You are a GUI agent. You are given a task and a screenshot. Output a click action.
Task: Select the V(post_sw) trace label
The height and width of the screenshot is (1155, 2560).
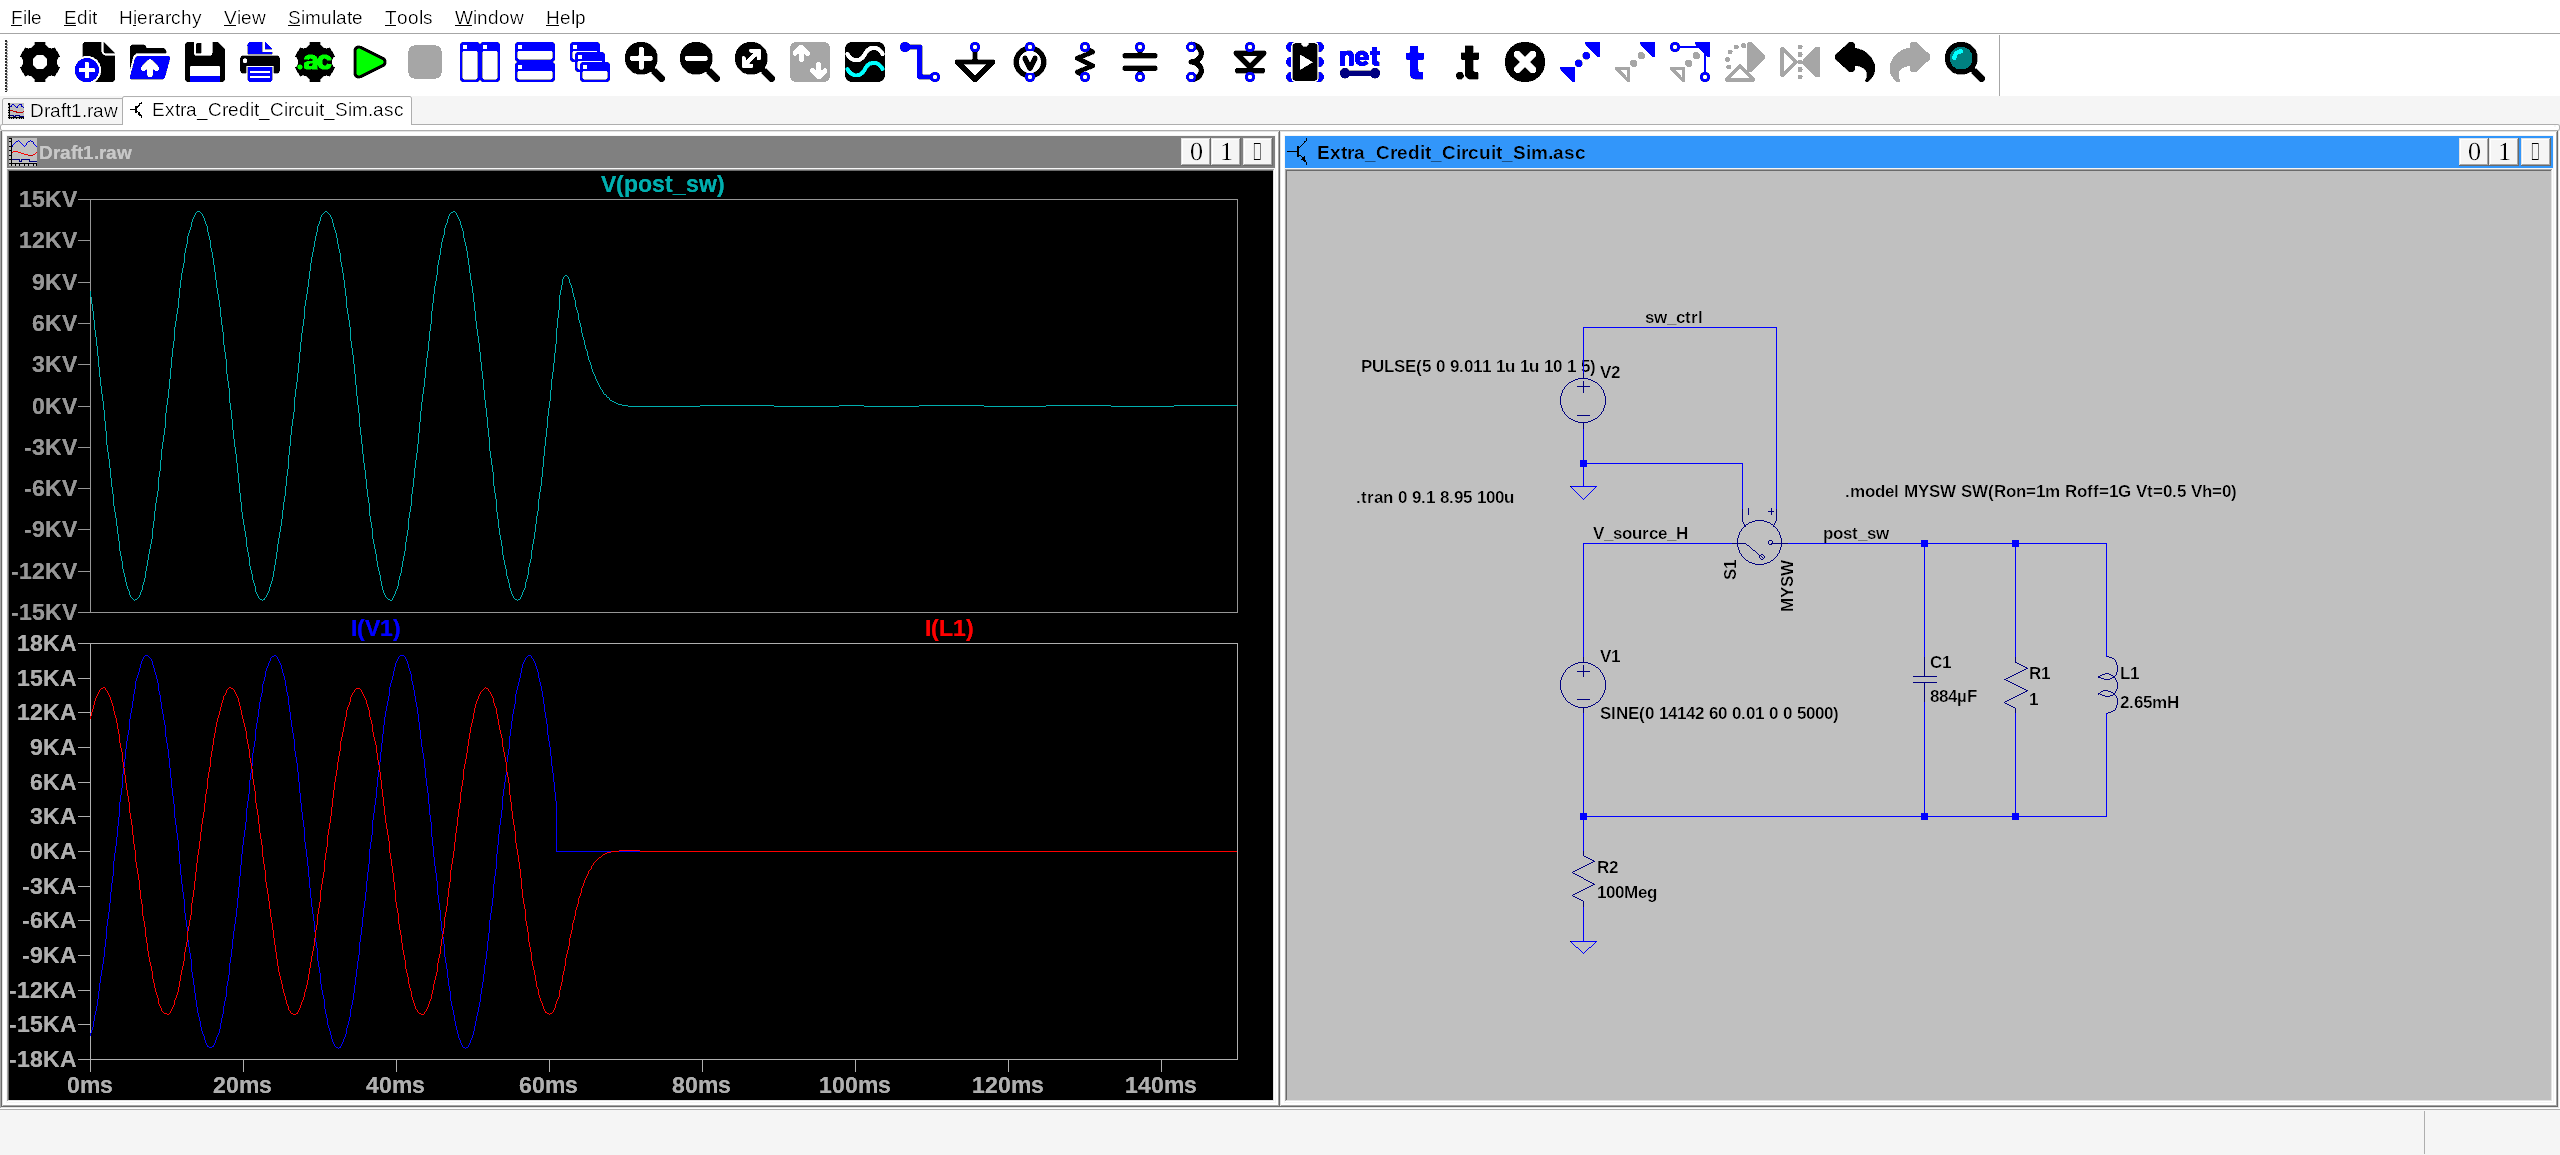[662, 184]
